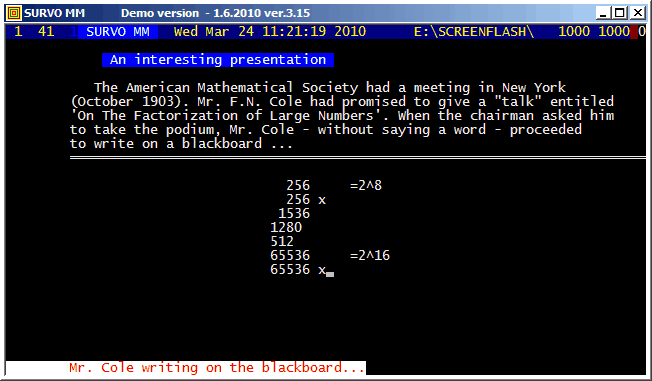Click the E:\SCREENFLASH\ path in header

pyautogui.click(x=474, y=32)
